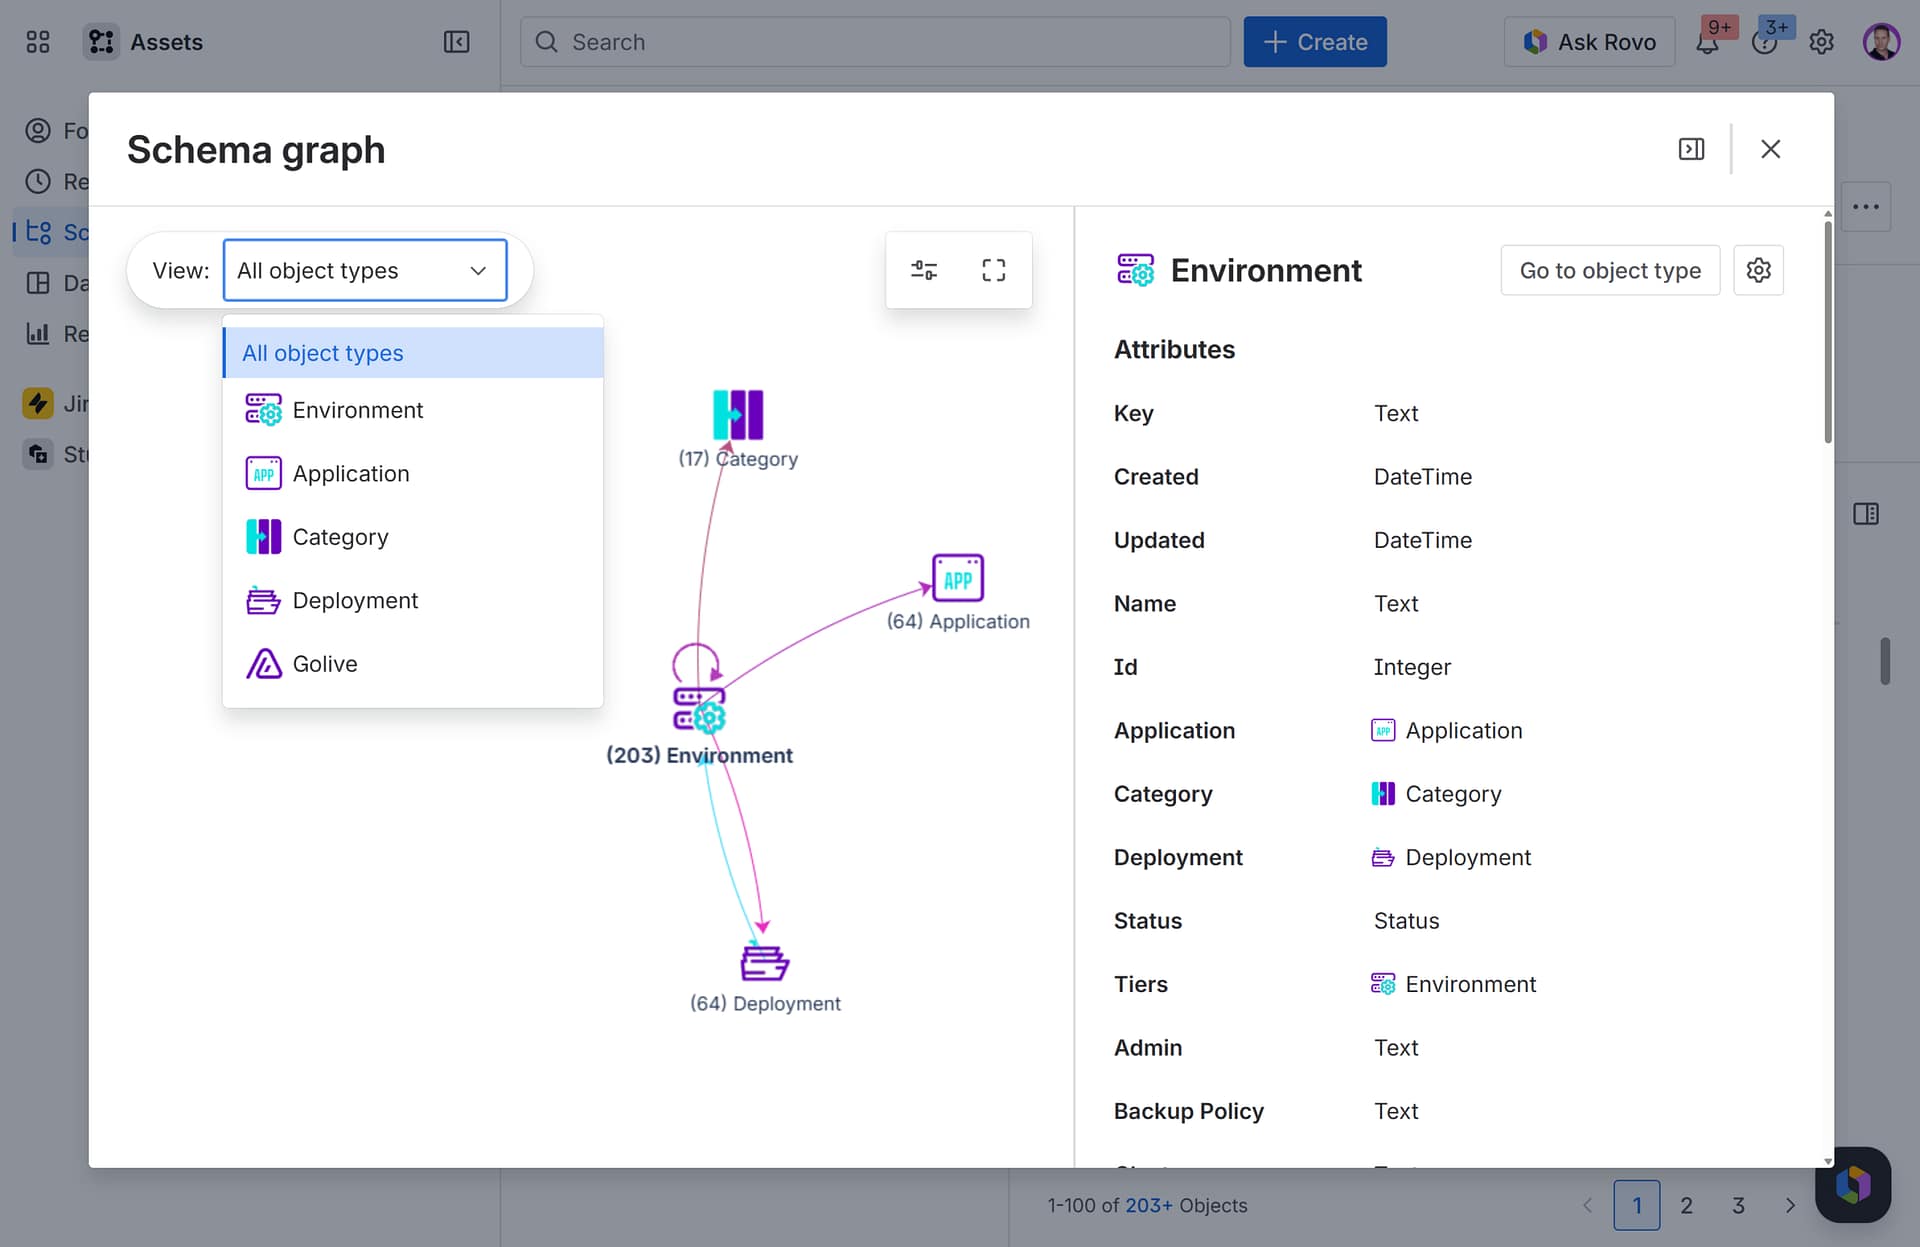The image size is (1920, 1247).
Task: Expand the View object types dropdown
Action: 365,270
